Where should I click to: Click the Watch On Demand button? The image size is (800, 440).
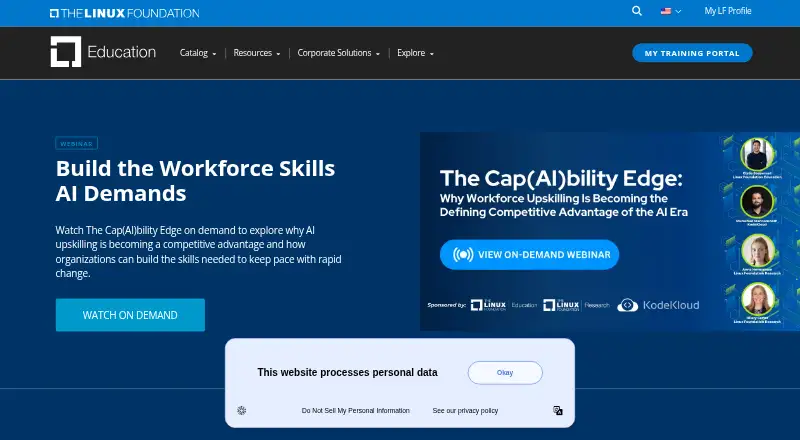(x=130, y=315)
